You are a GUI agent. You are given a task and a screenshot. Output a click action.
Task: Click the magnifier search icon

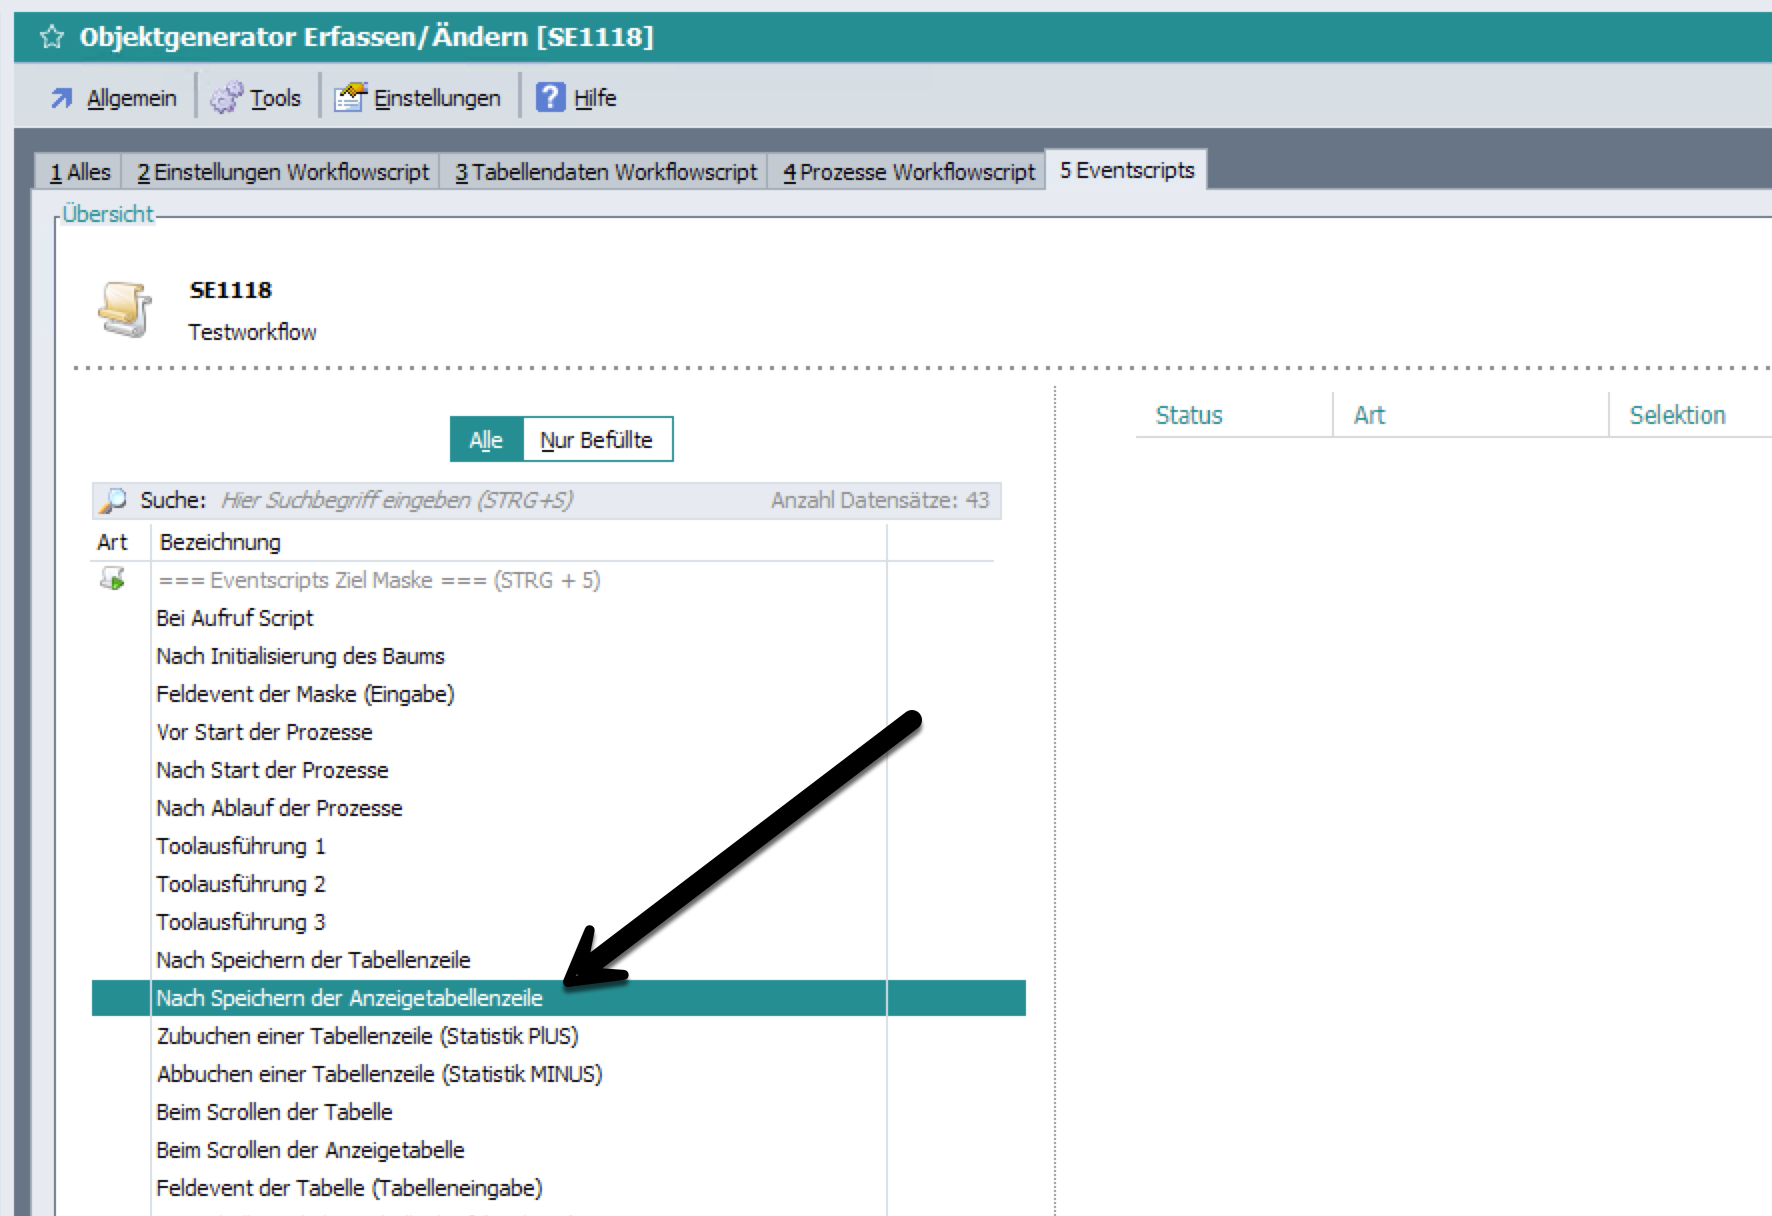click(113, 500)
